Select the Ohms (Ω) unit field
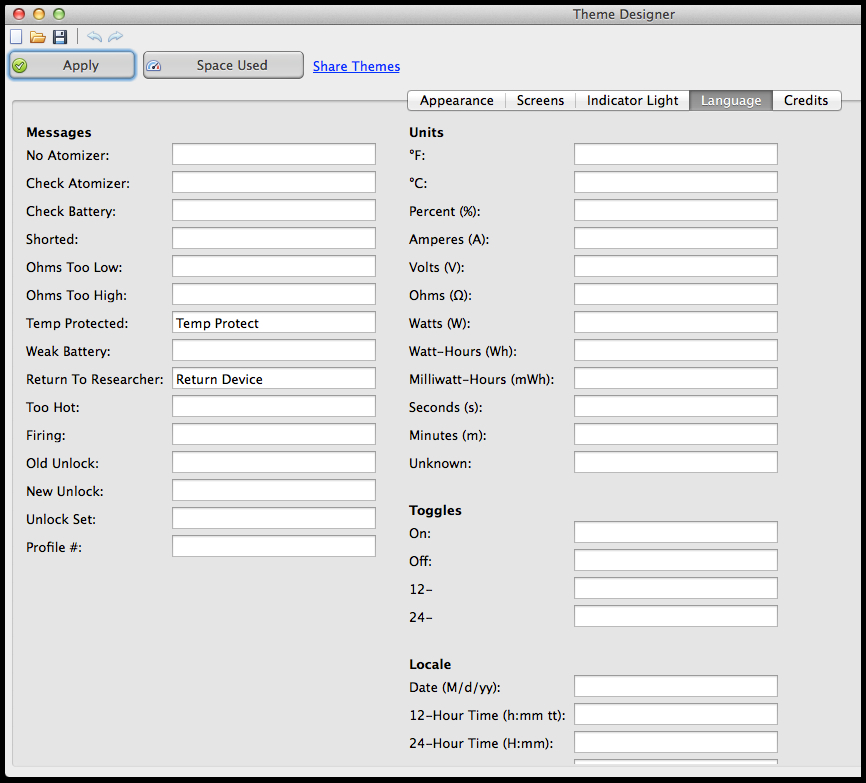Viewport: 866px width, 783px height. 675,294
